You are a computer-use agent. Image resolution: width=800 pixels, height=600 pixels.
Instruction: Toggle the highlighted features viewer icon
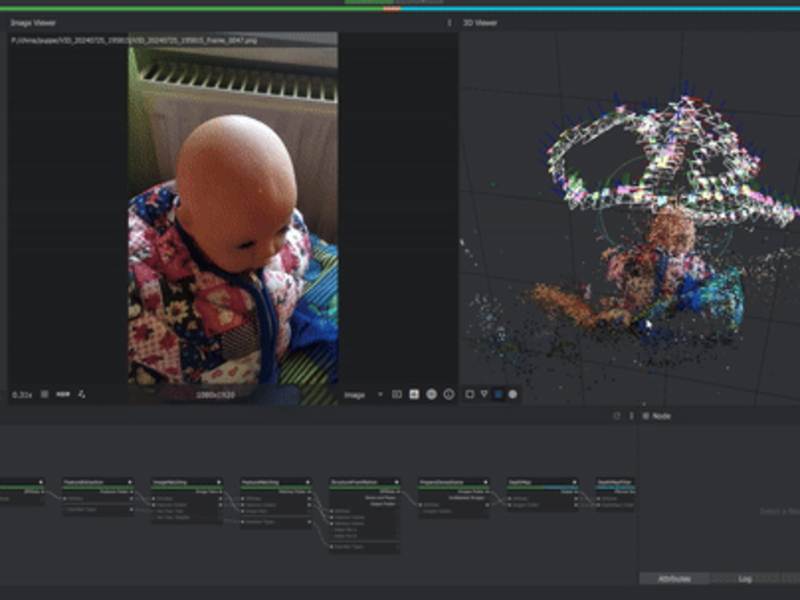(x=414, y=394)
